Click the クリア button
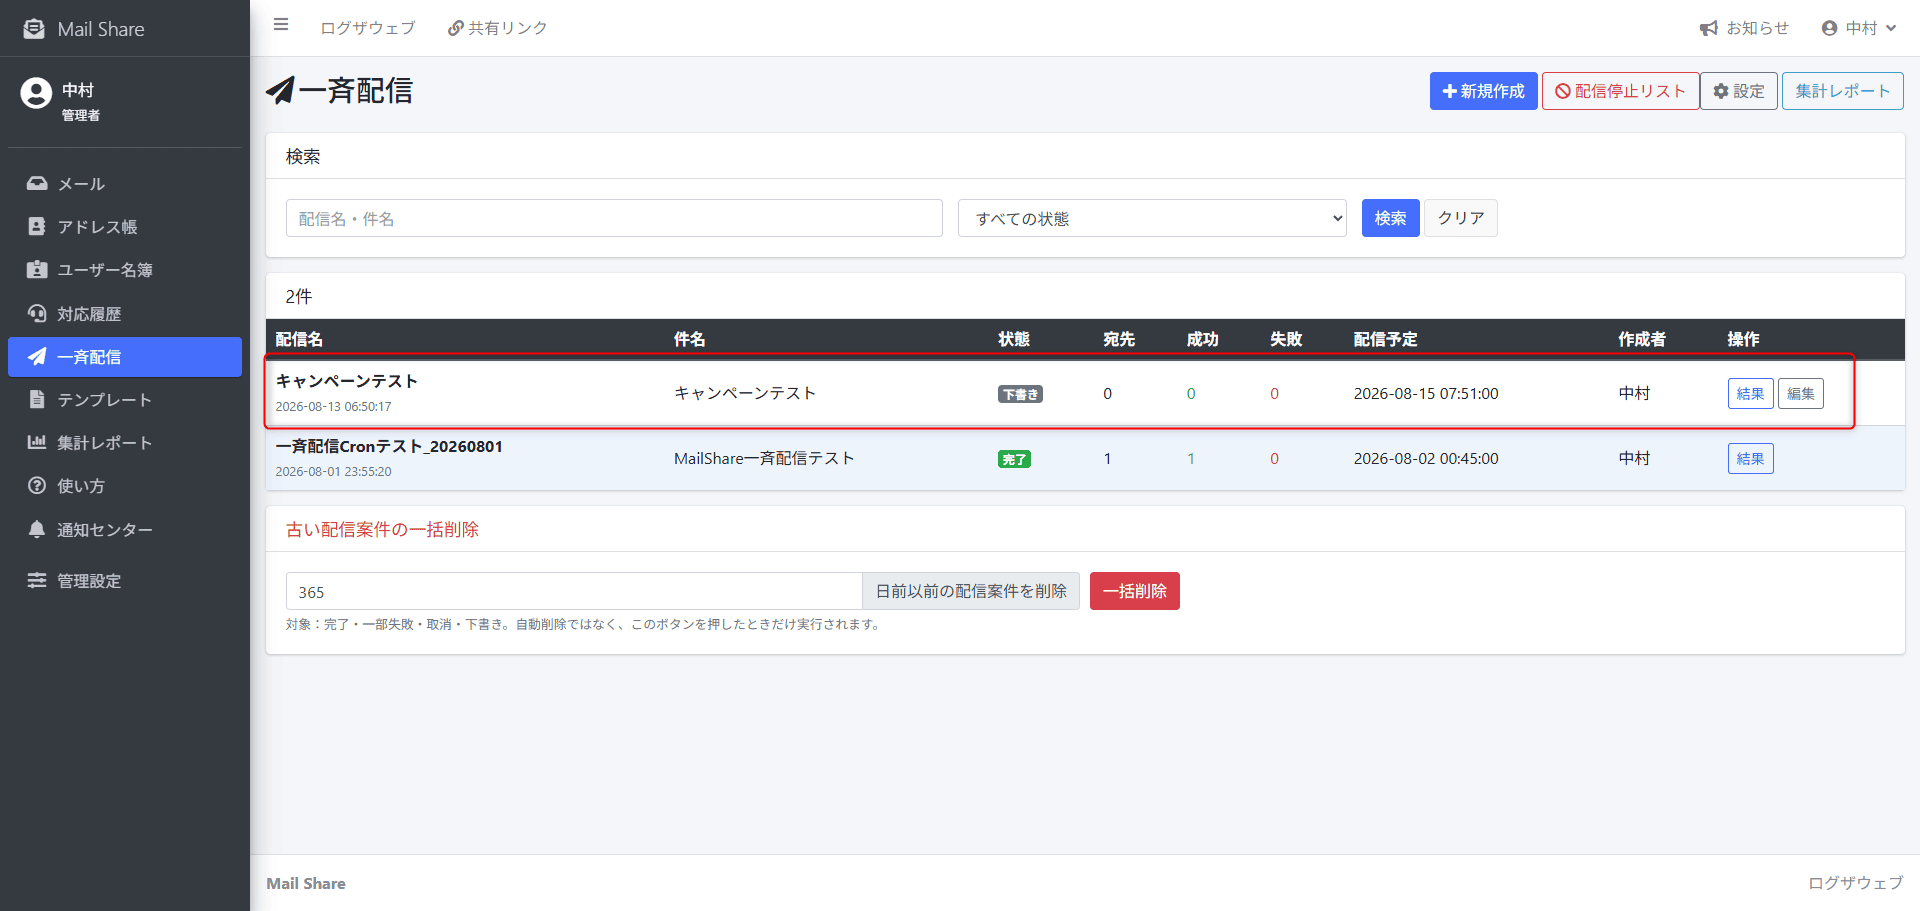The height and width of the screenshot is (911, 1920). click(x=1460, y=218)
